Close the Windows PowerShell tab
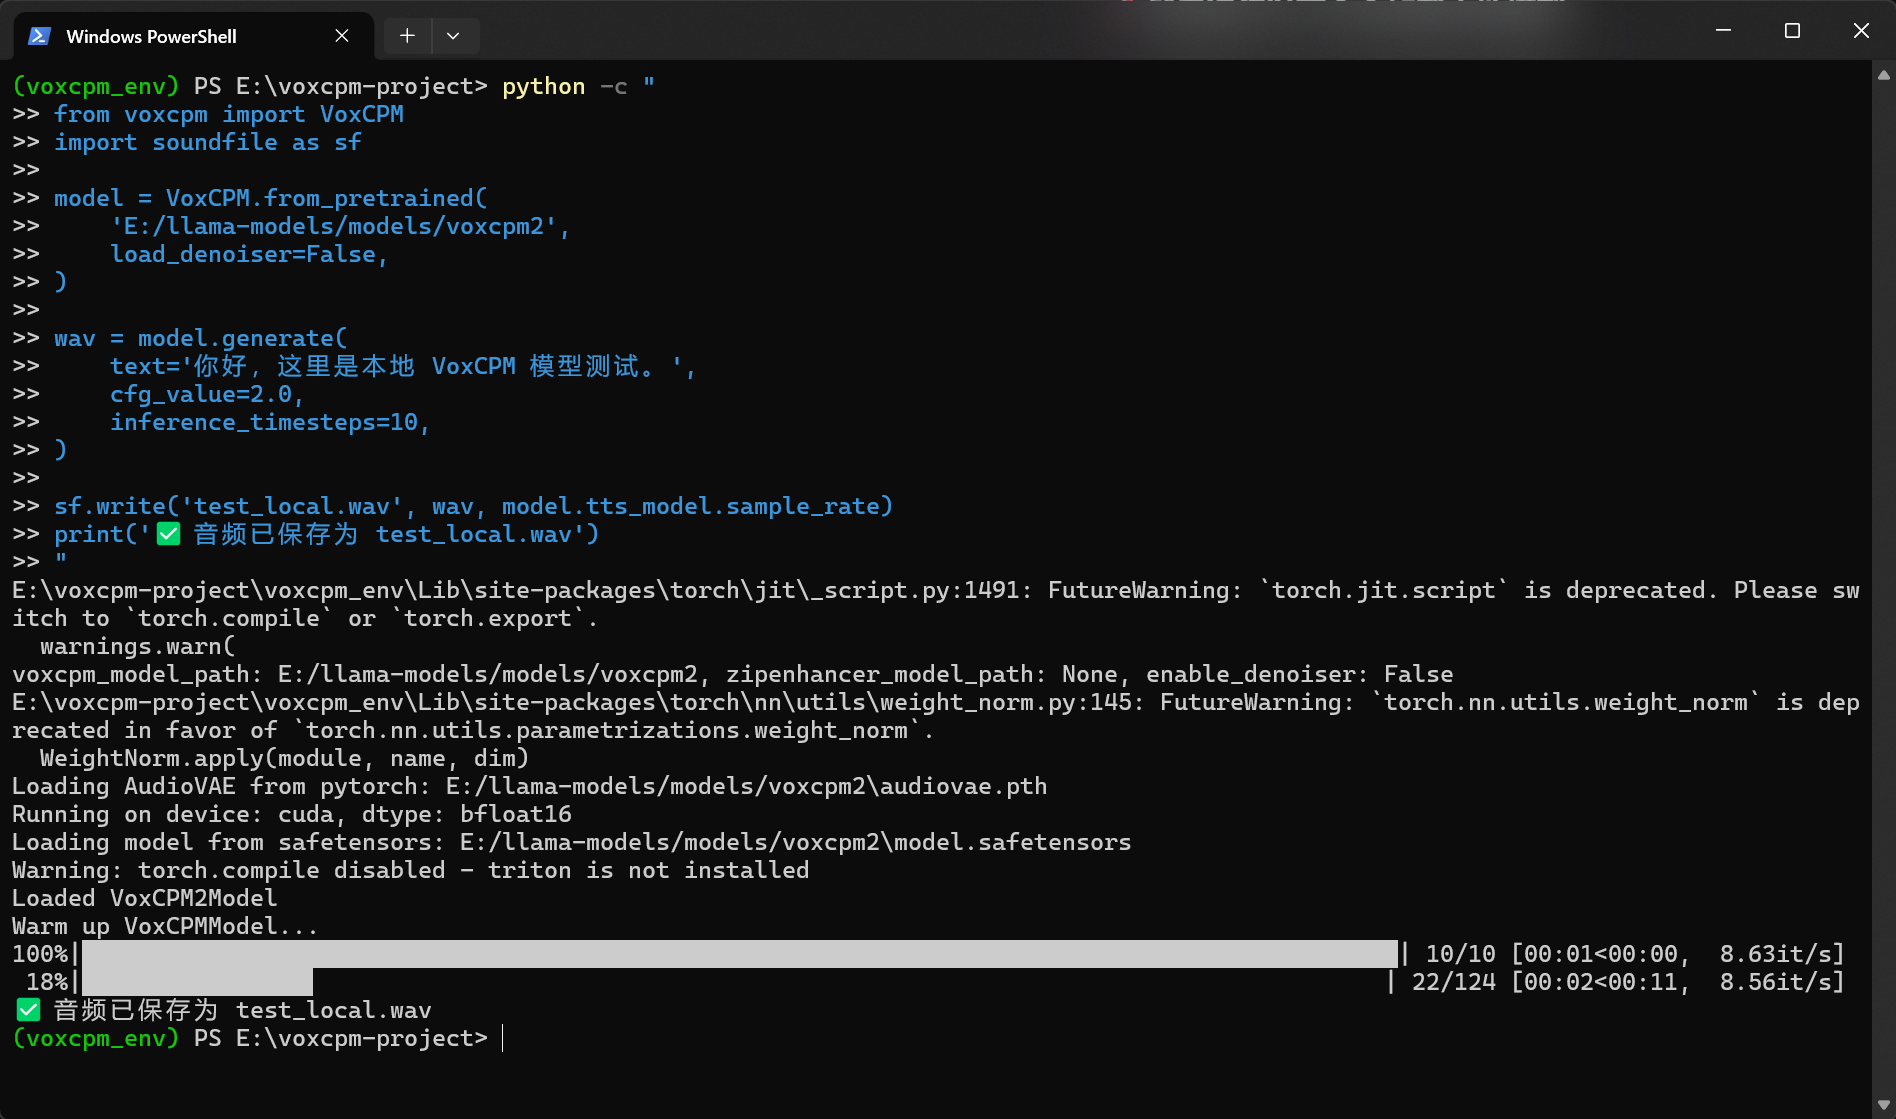 [342, 36]
